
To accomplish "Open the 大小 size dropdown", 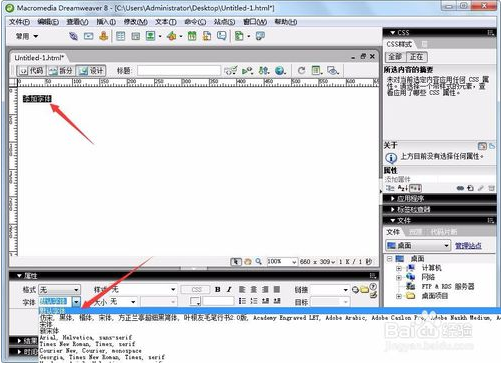I will (x=124, y=302).
